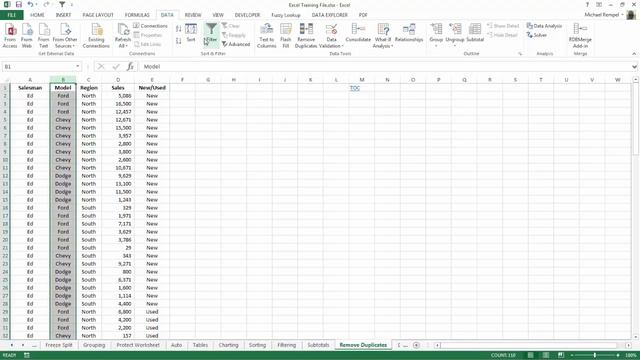Open the Outline dialog launcher

click(520, 54)
